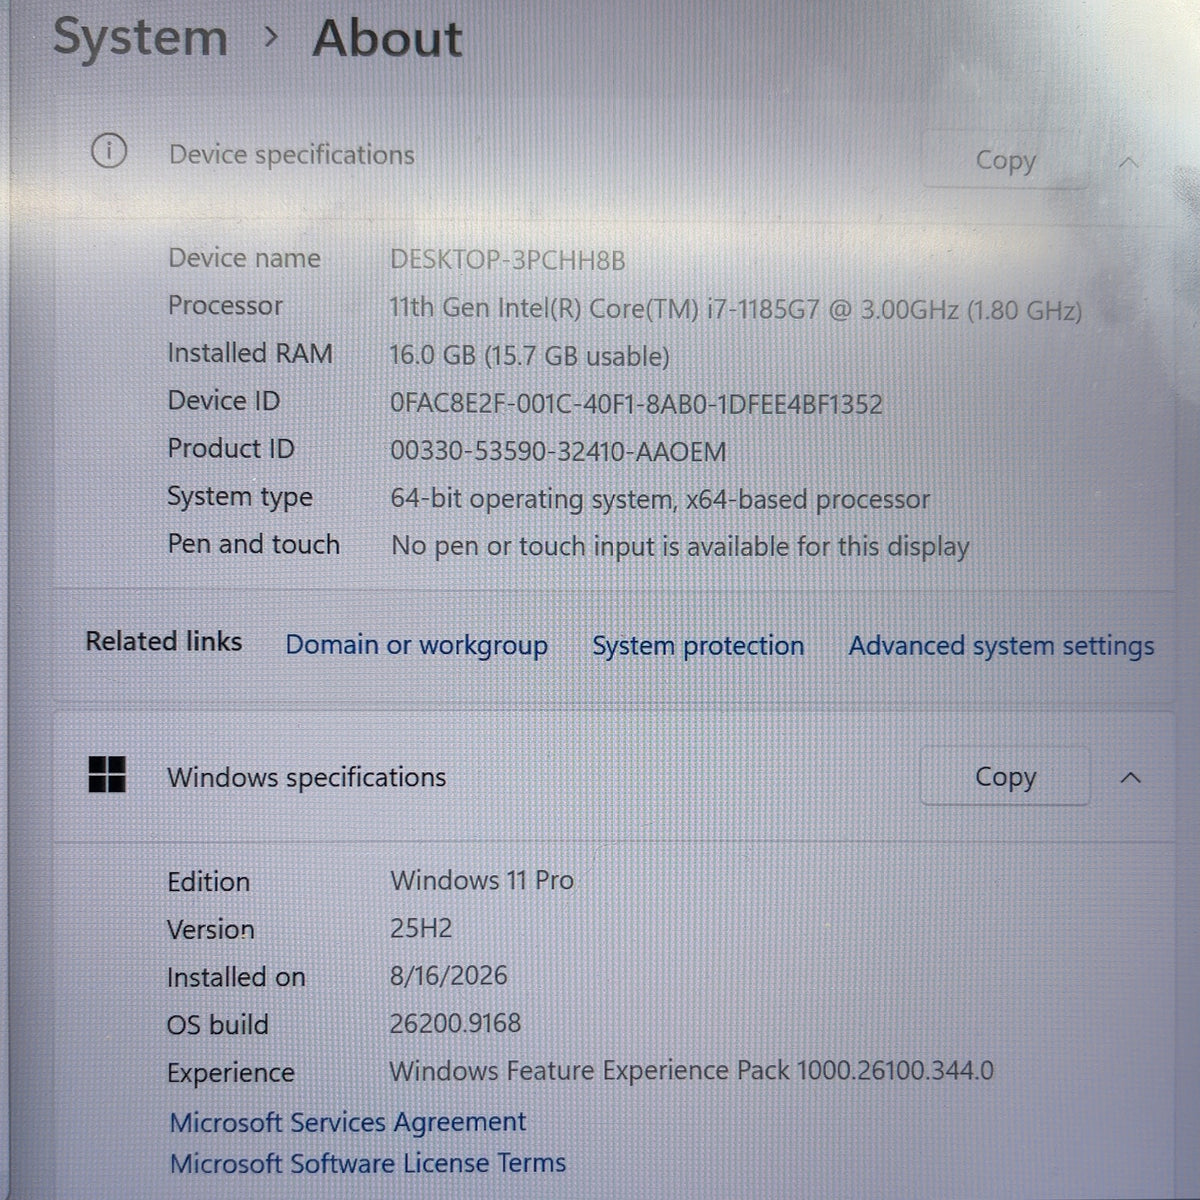Open Domain or workgroup link

tap(416, 646)
